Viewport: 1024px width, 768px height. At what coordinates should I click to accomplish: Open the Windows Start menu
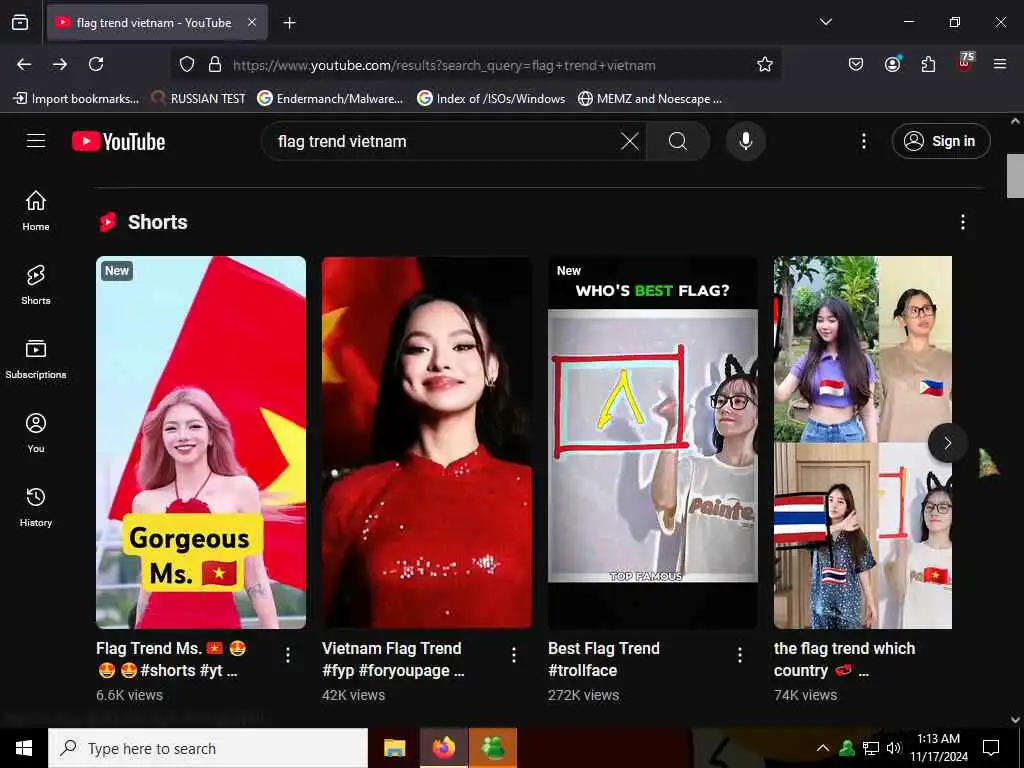24,748
